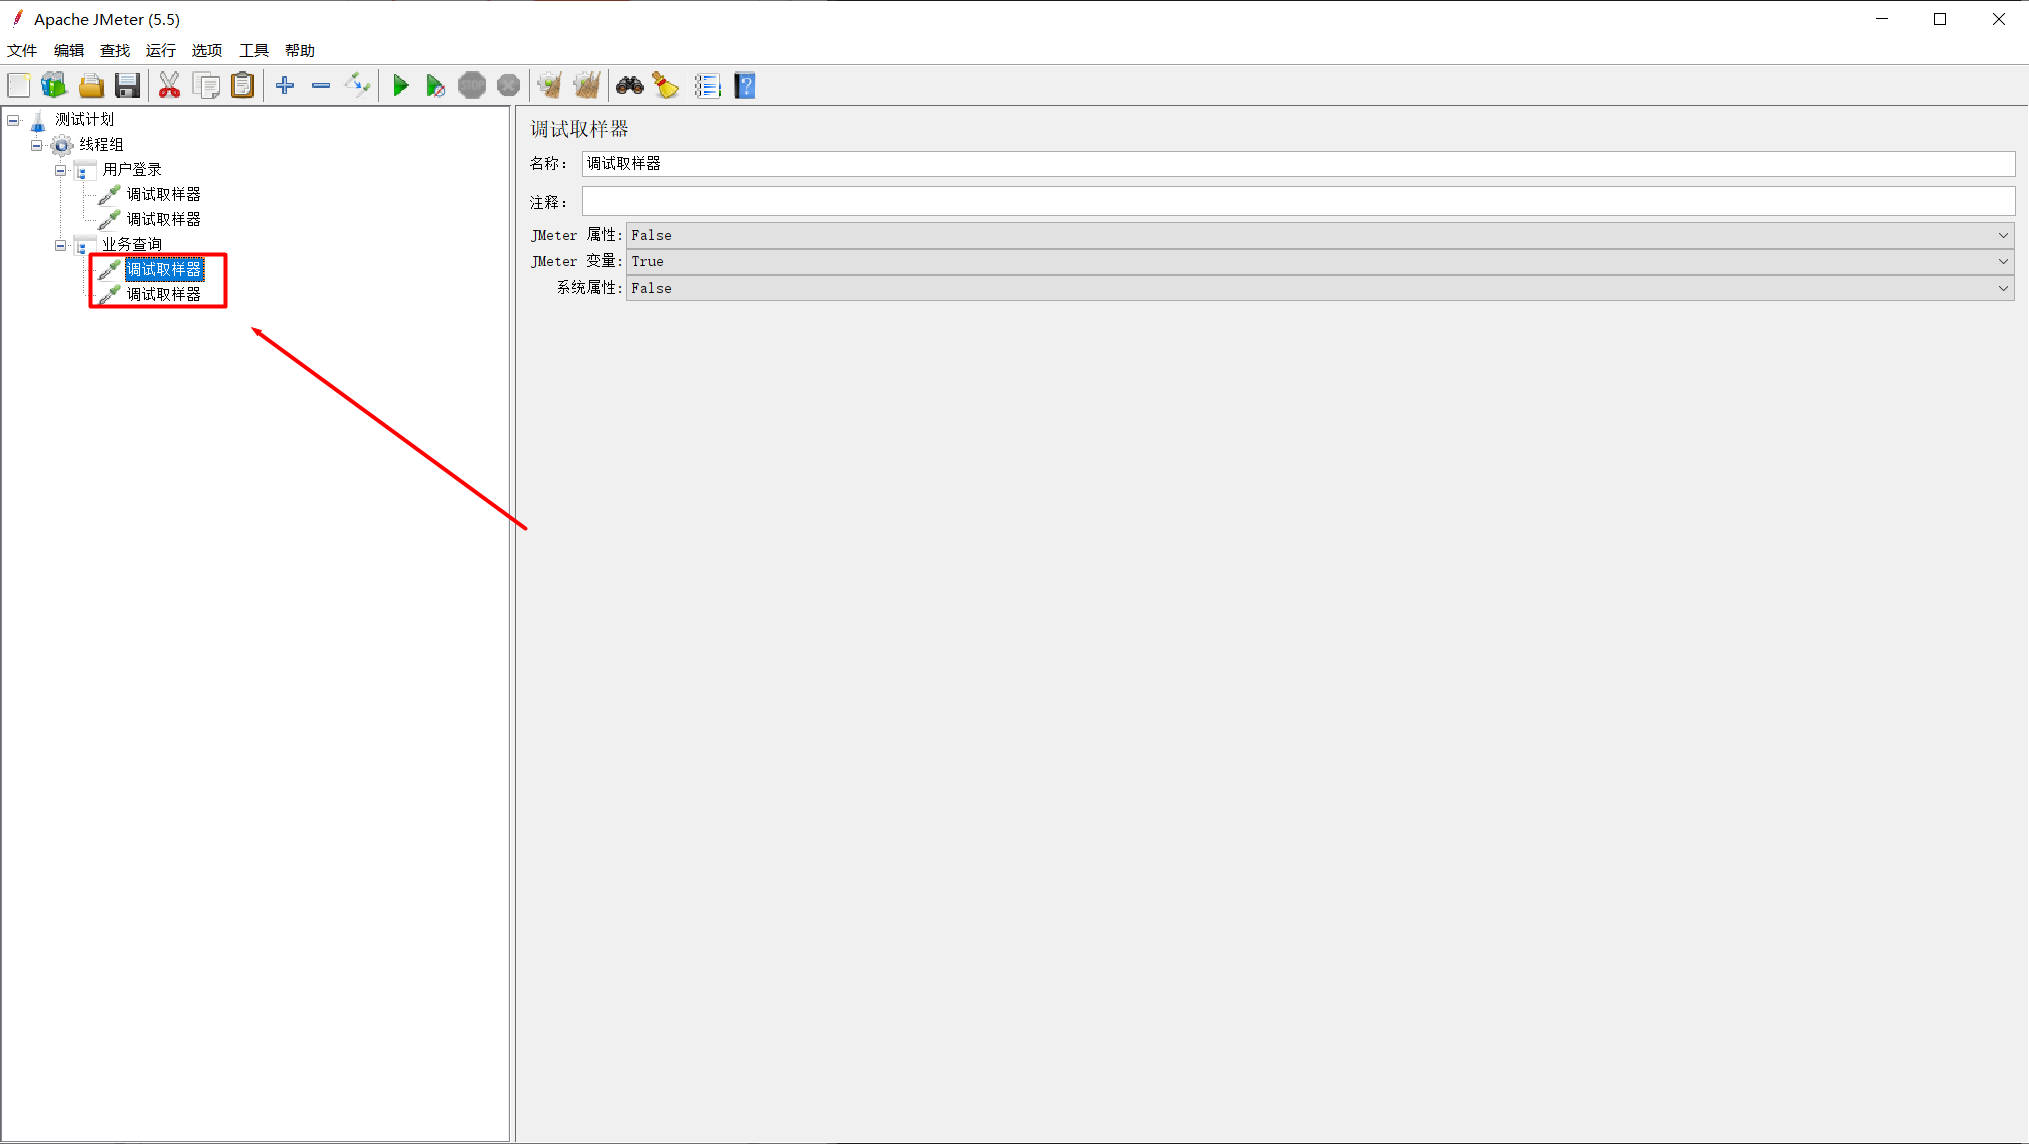This screenshot has height=1144, width=2029.
Task: Close the JMeter window
Action: pos(1998,19)
